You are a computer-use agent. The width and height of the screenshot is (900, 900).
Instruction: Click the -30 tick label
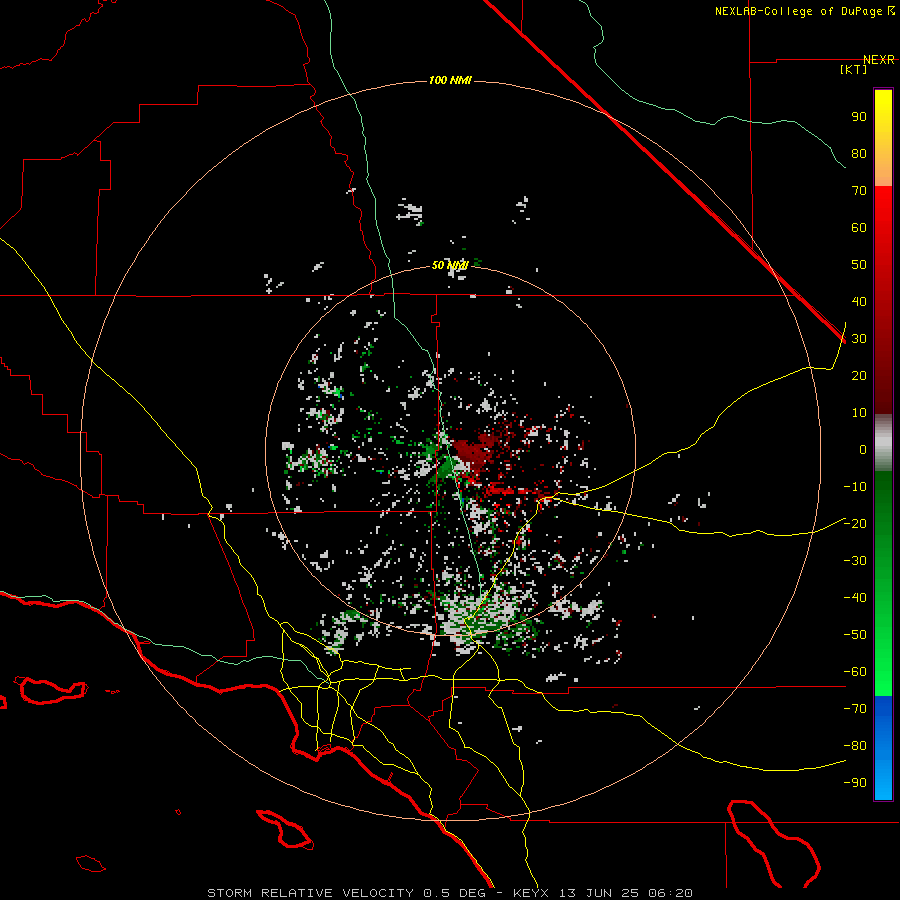pyautogui.click(x=855, y=561)
